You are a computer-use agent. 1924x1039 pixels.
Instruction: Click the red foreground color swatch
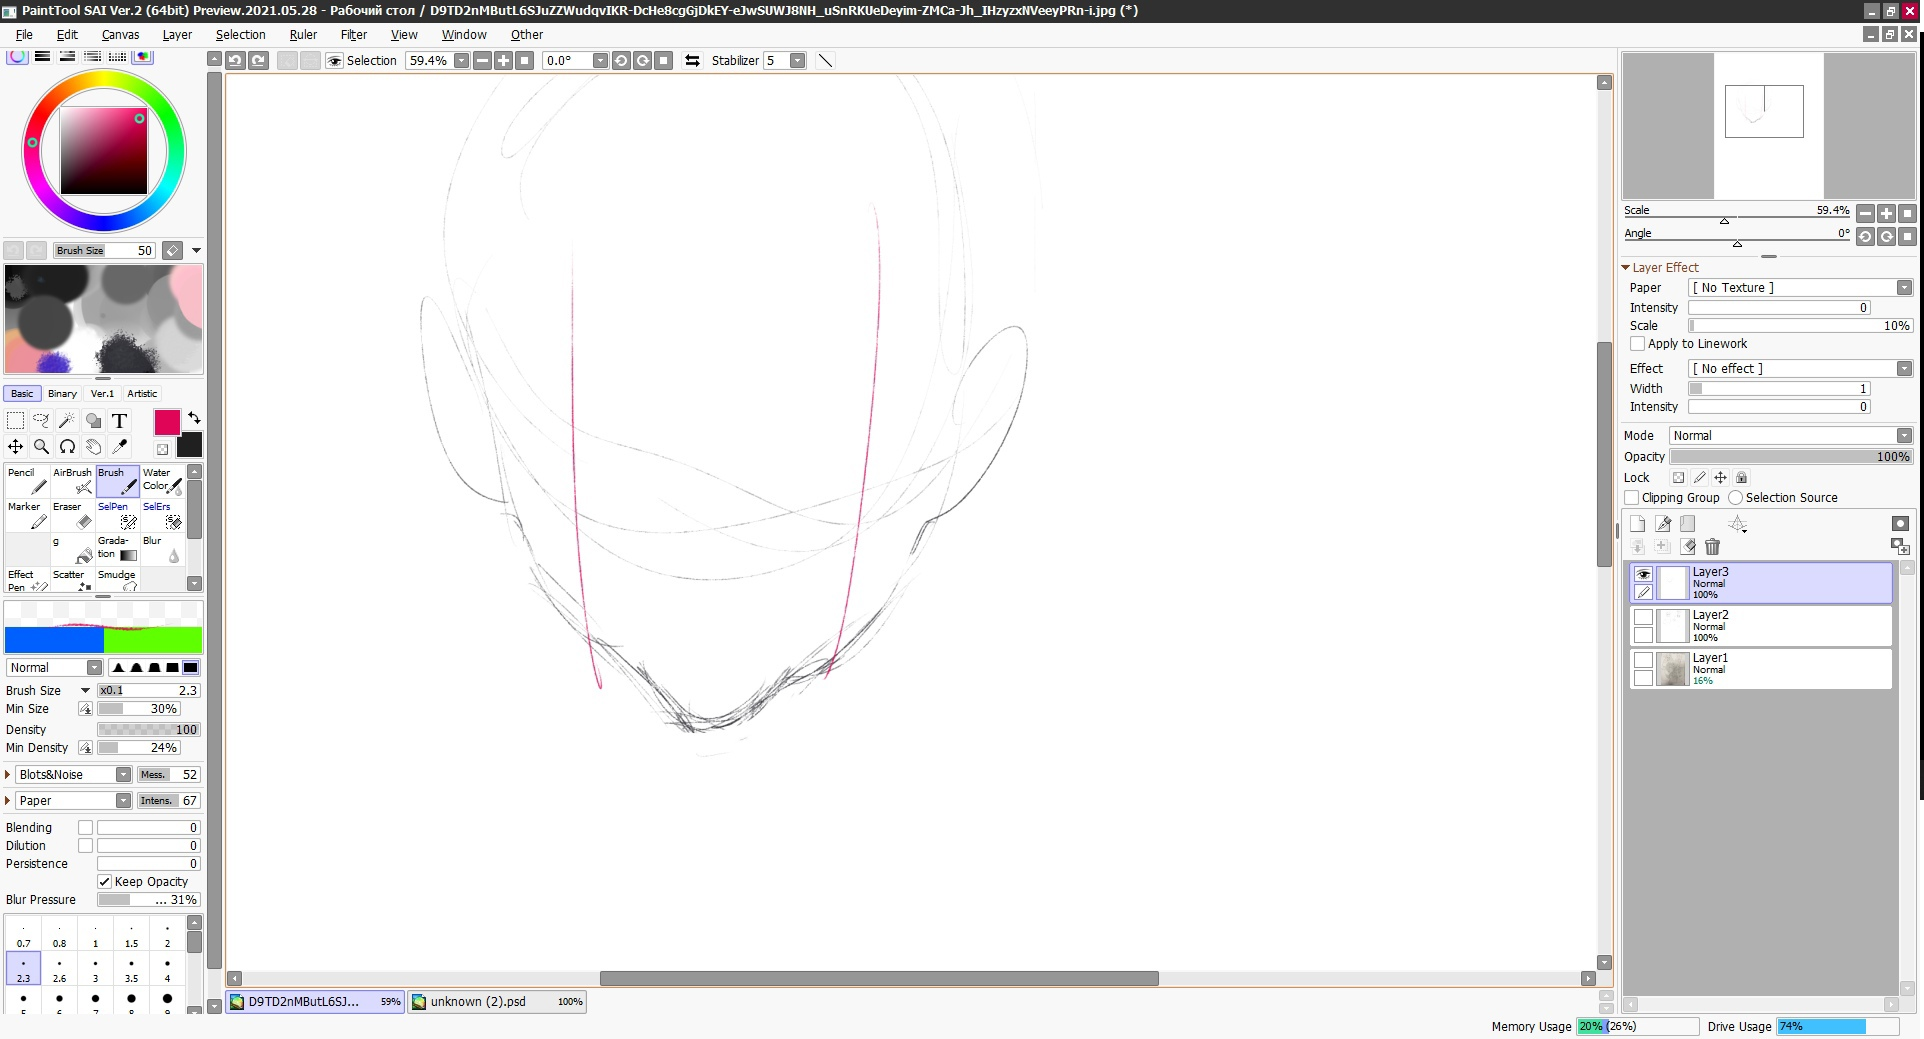pyautogui.click(x=167, y=422)
